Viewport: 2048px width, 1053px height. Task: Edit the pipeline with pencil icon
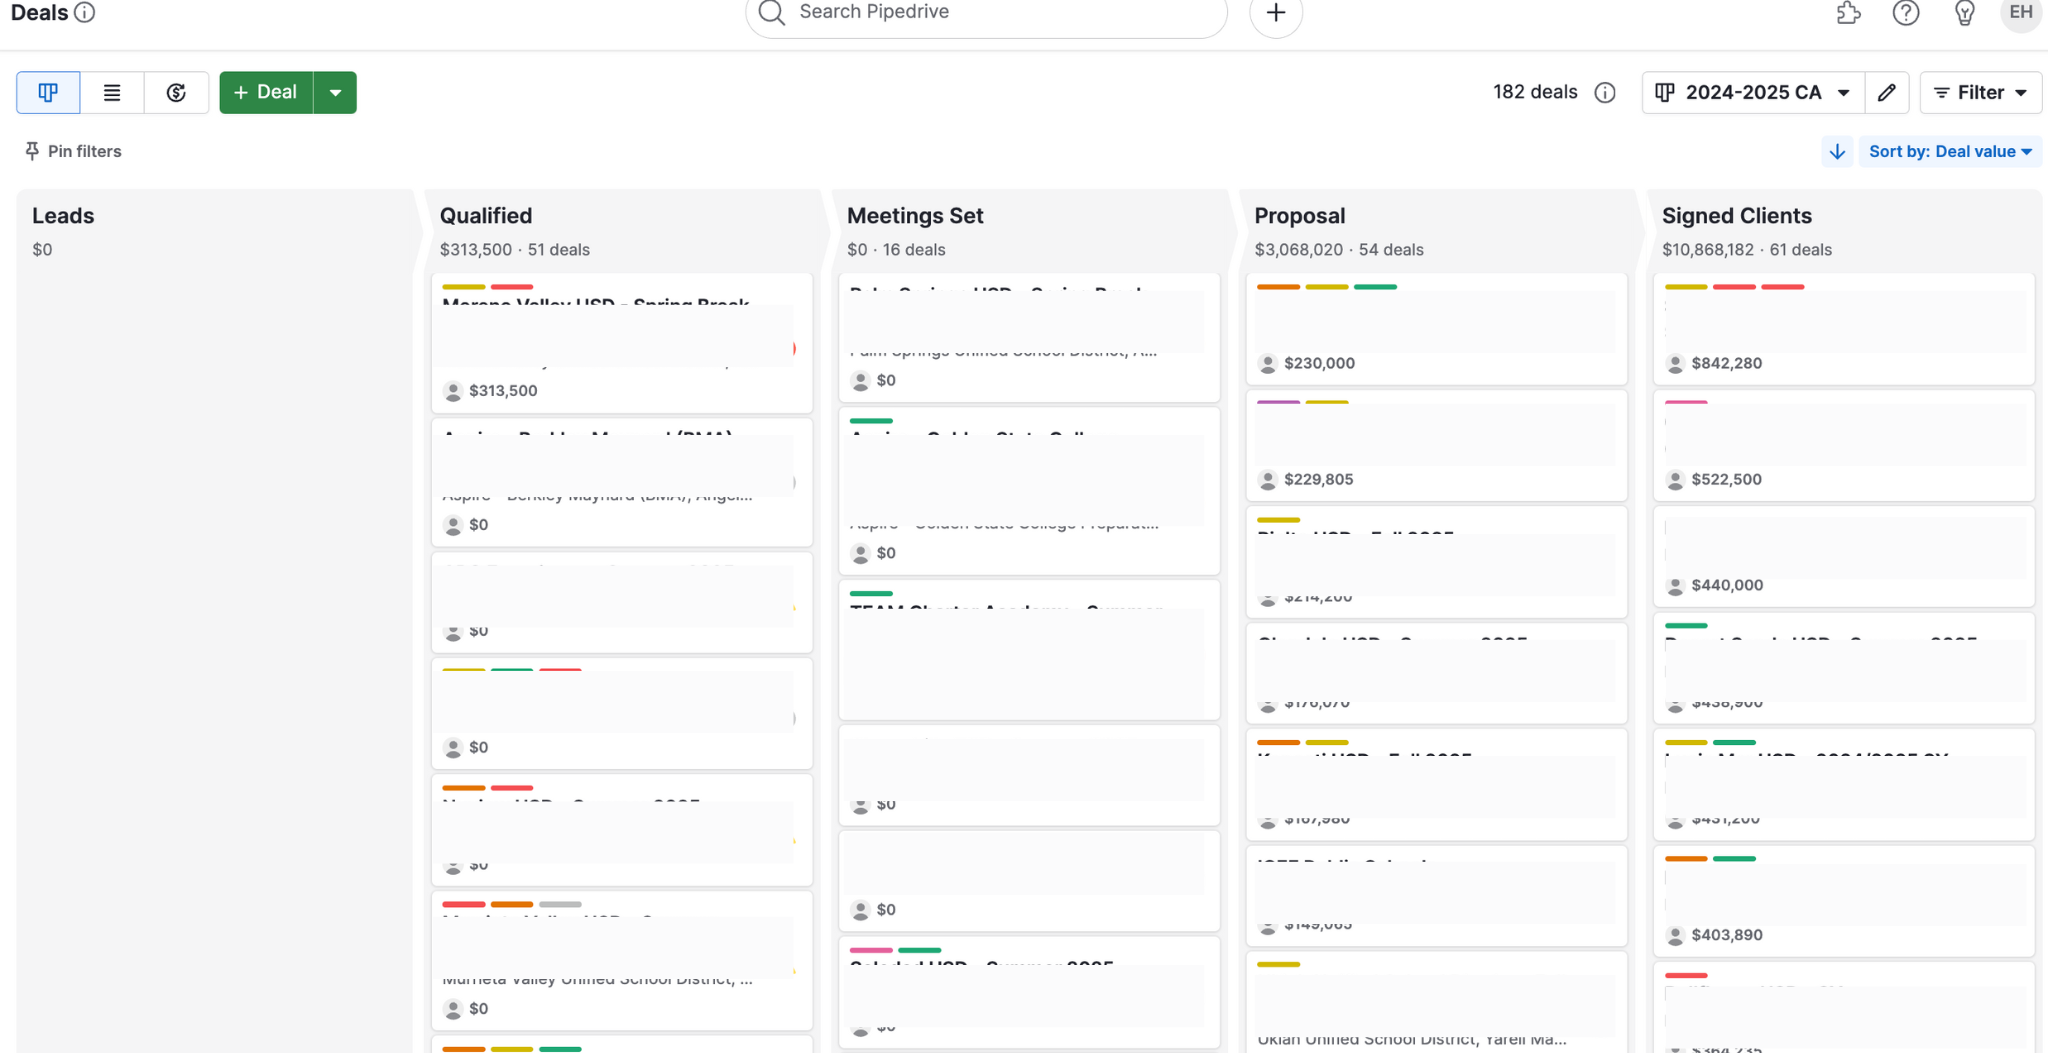point(1887,92)
